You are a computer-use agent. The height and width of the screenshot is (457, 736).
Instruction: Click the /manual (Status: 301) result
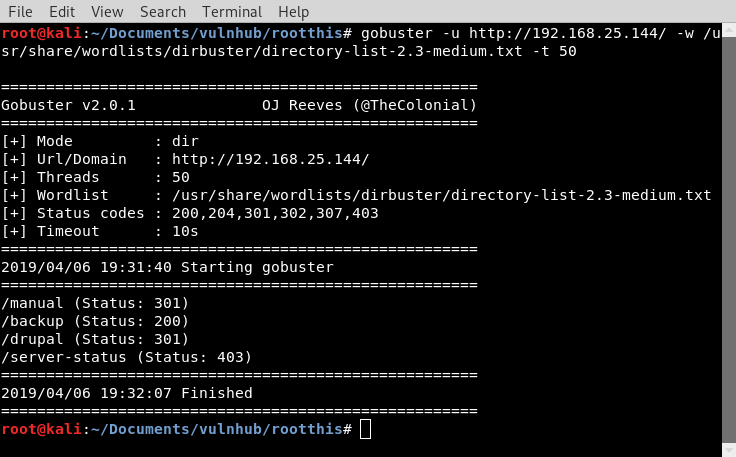(95, 303)
